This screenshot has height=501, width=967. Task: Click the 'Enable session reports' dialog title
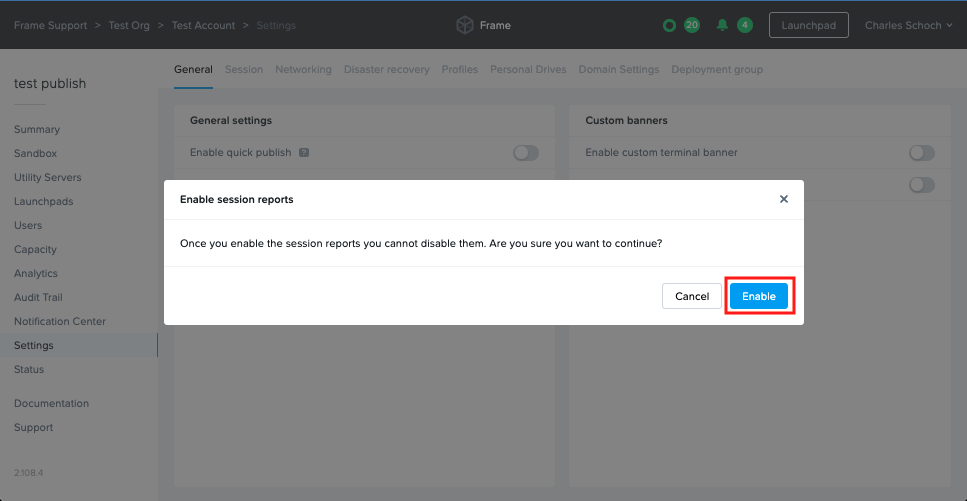[237, 199]
